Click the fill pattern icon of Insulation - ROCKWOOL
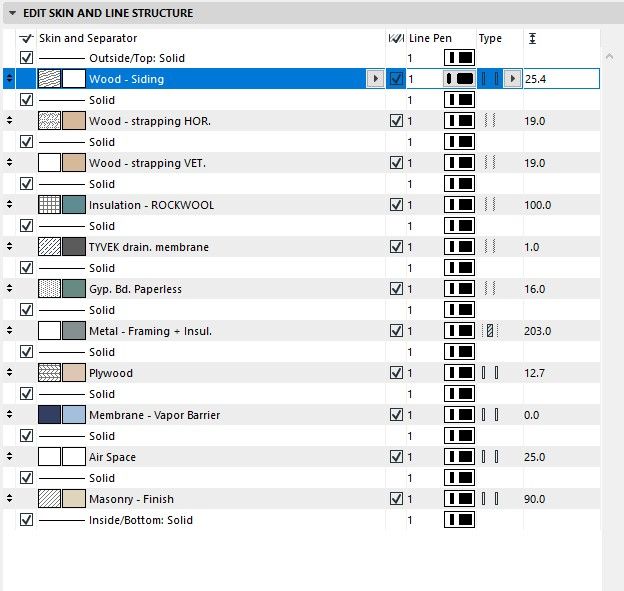 pyautogui.click(x=50, y=205)
